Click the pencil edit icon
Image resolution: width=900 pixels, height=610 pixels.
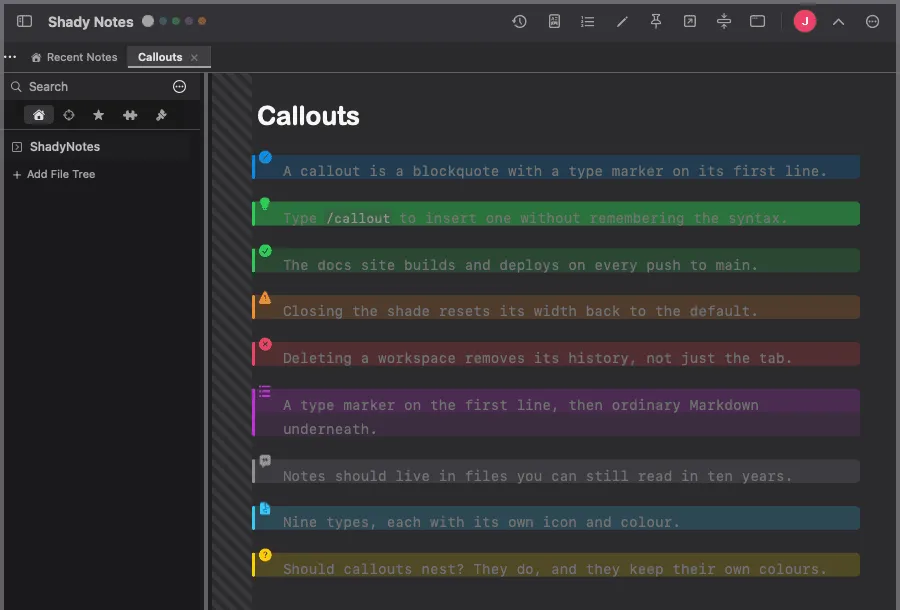point(622,22)
